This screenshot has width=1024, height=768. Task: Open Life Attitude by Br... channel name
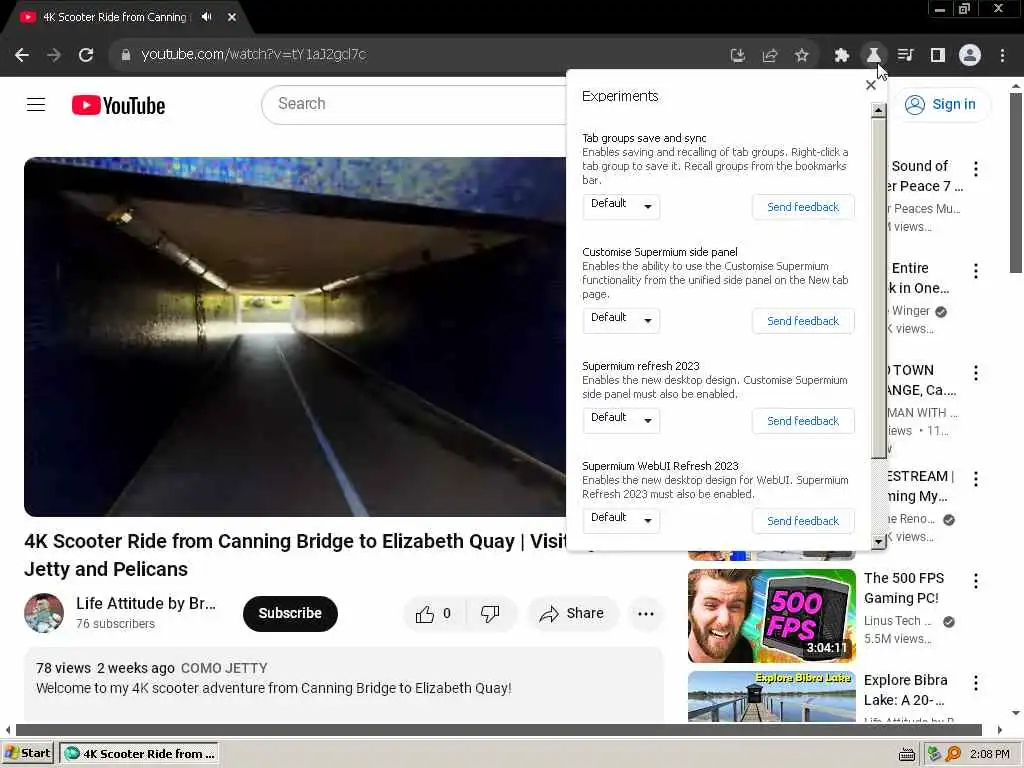146,603
